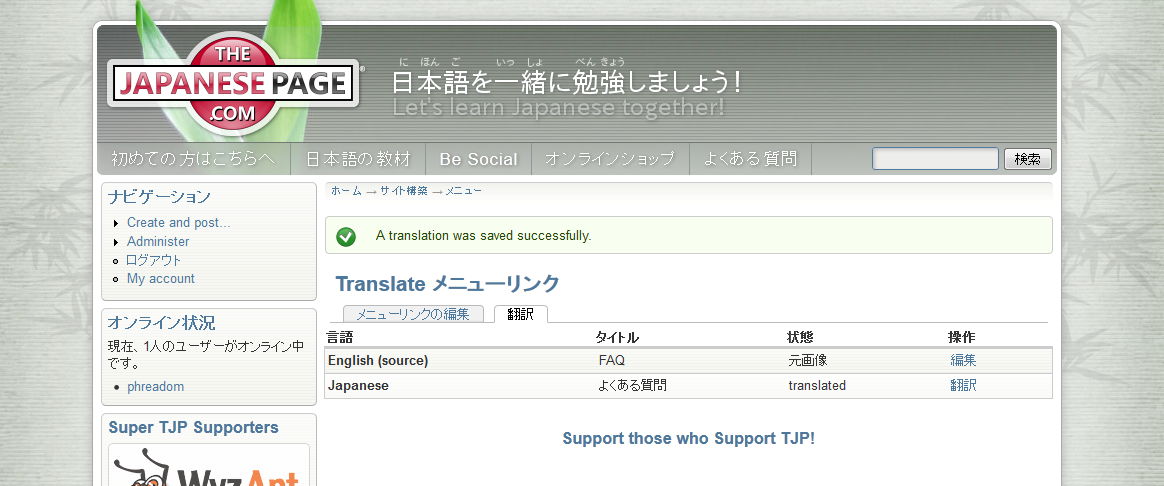
Task: Go to よくある質問 menu item
Action: (x=751, y=159)
